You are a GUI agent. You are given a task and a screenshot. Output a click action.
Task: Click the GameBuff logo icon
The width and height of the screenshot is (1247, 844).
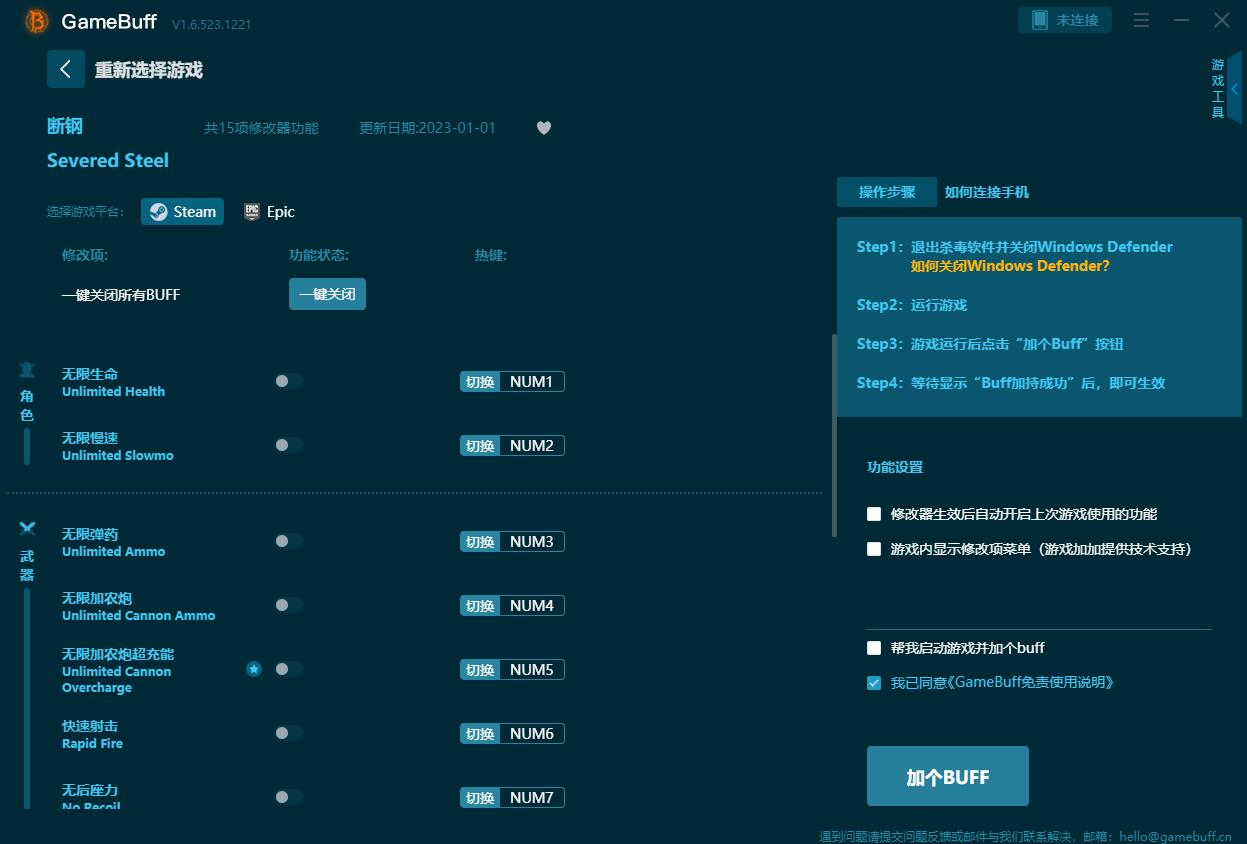(x=37, y=21)
